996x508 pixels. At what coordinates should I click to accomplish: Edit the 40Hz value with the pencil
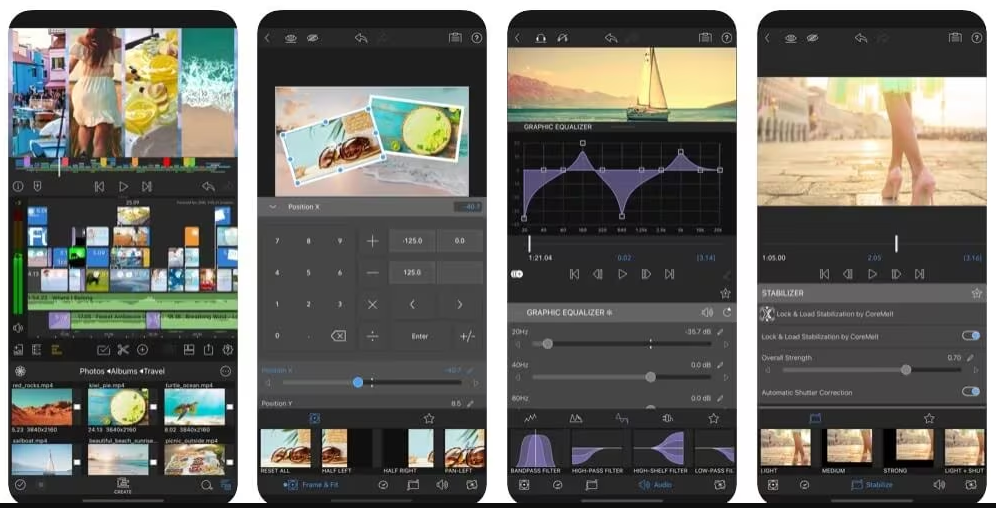(720, 365)
